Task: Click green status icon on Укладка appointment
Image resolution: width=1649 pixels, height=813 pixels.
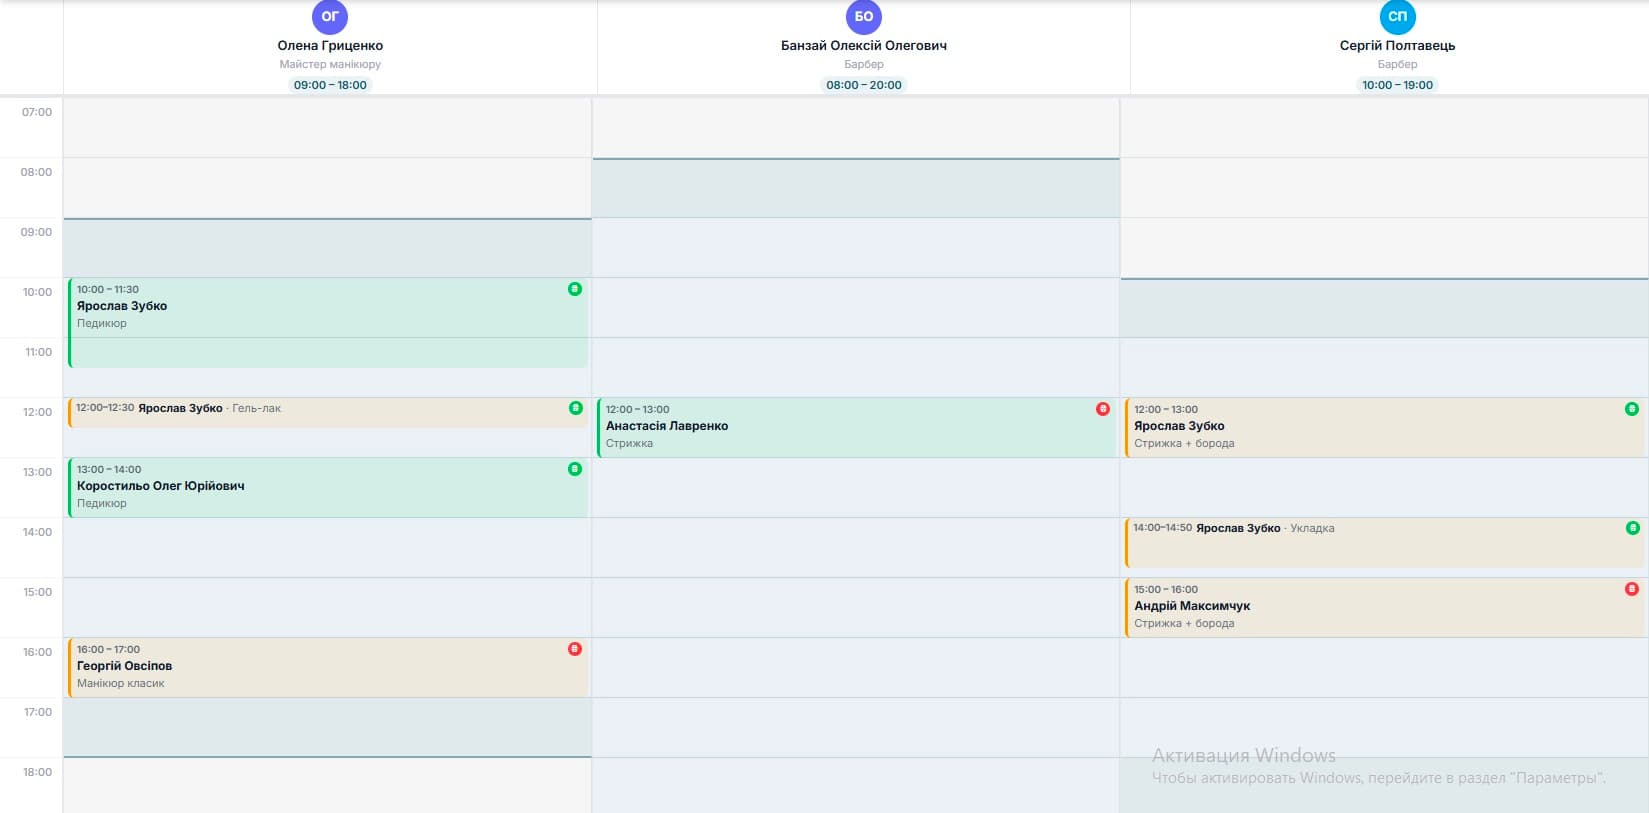Action: (1632, 528)
